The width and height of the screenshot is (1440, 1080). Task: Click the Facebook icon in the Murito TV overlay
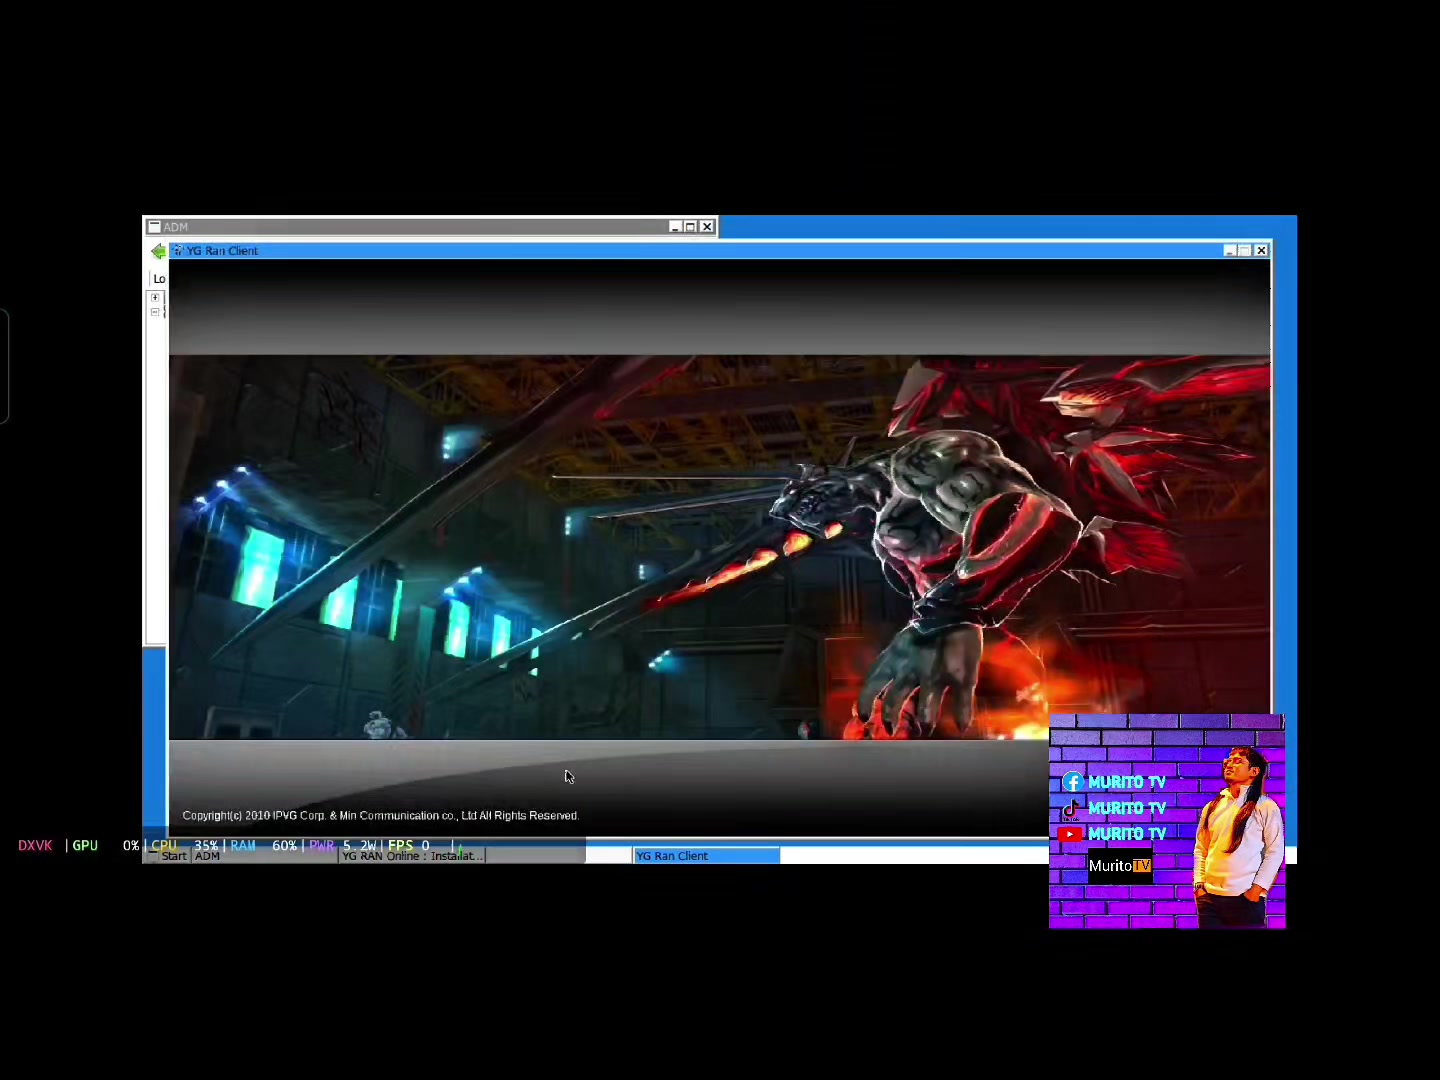coord(1073,782)
